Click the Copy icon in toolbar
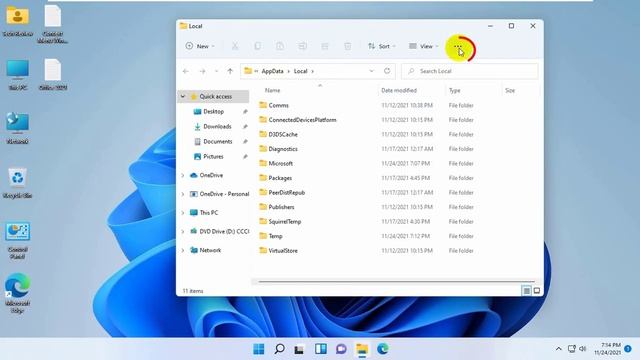640x360 pixels. coord(258,46)
